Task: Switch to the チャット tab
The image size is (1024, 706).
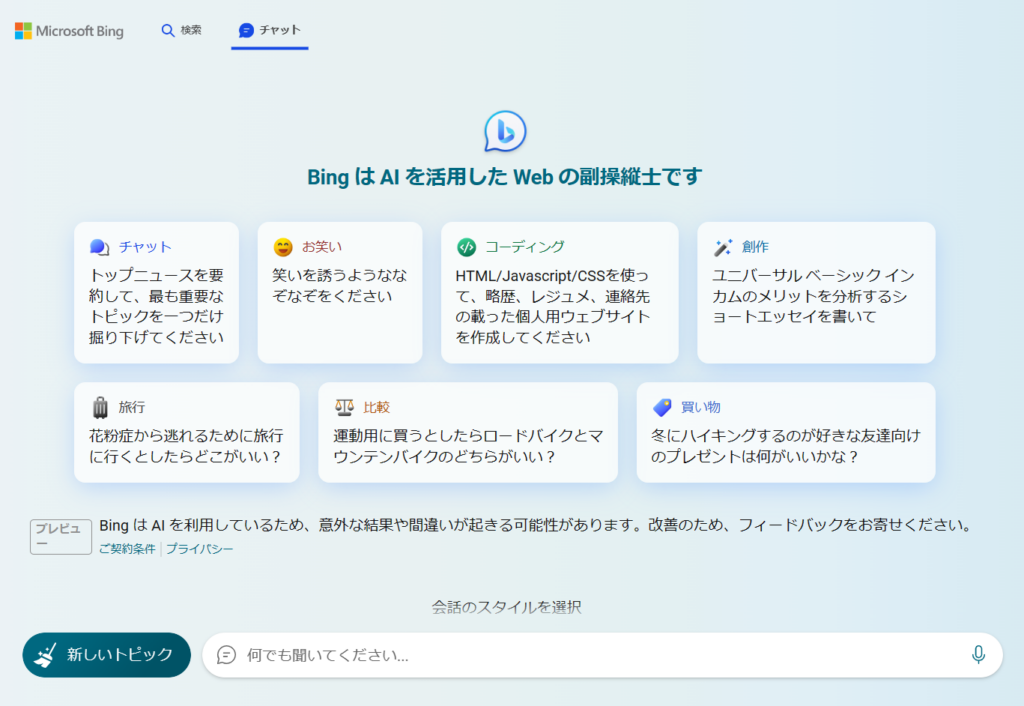Action: [270, 30]
